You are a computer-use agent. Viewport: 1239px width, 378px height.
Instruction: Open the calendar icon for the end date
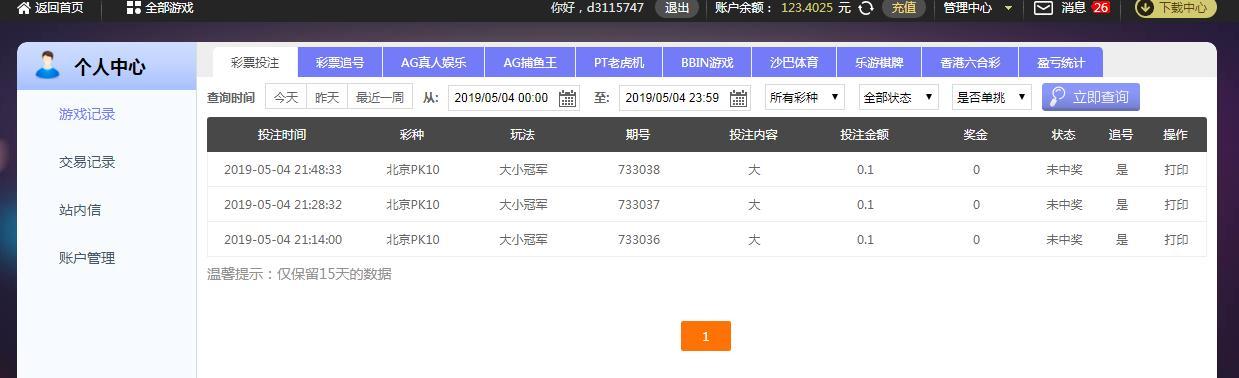pyautogui.click(x=738, y=98)
